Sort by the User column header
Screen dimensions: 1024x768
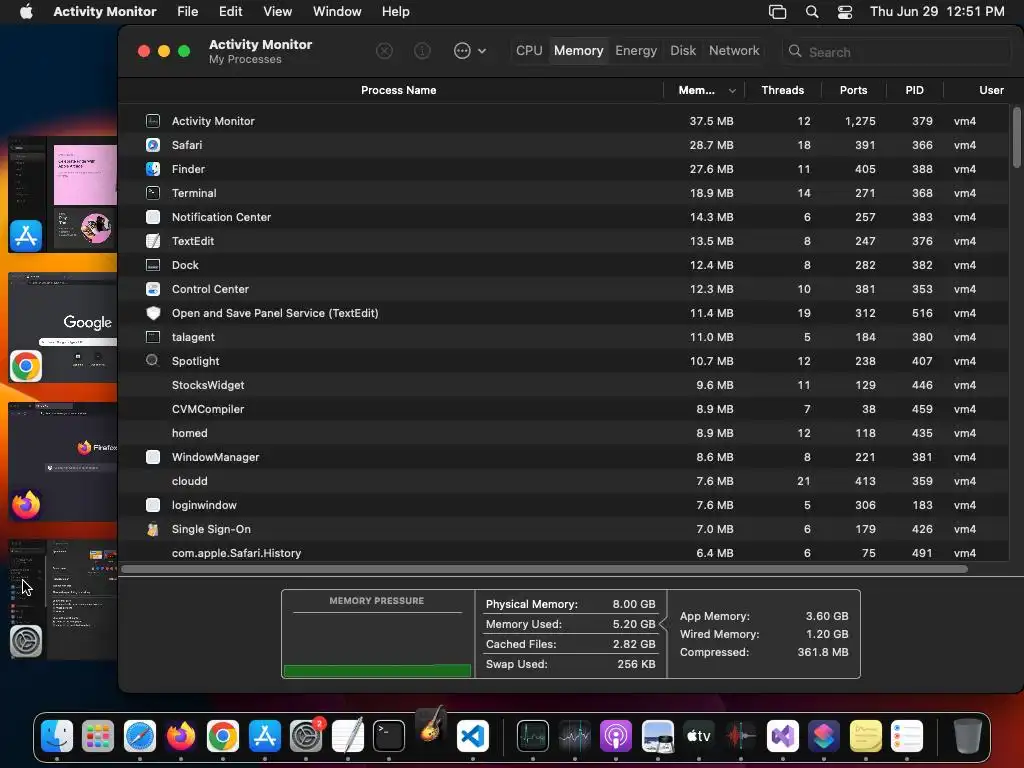991,90
